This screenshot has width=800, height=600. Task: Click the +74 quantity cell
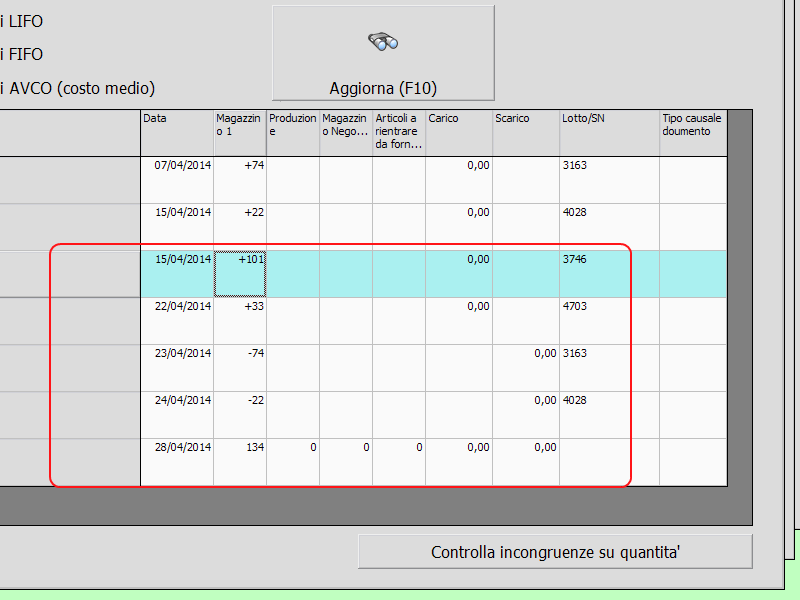240,180
